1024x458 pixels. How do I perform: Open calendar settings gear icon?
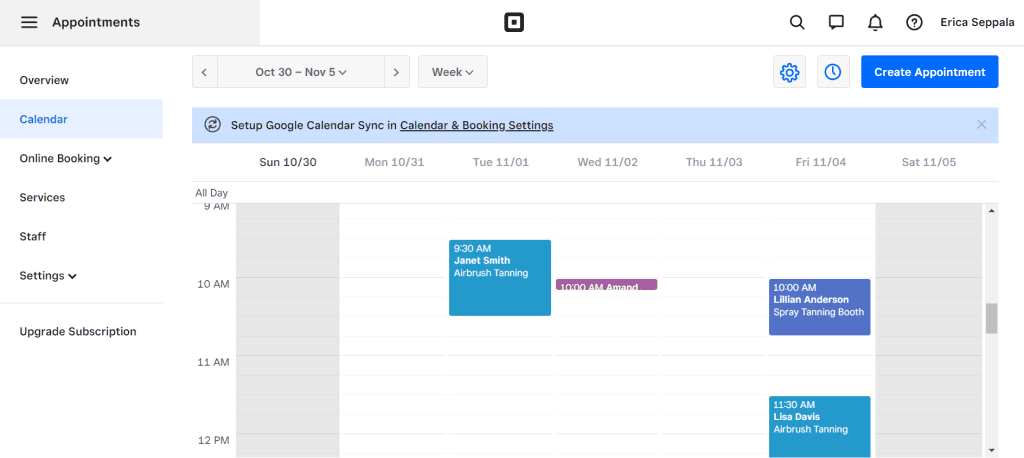pos(789,72)
